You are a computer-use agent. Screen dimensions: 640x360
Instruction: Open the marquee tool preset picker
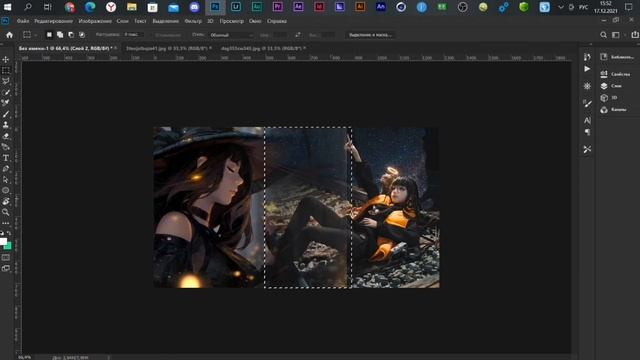pyautogui.click(x=29, y=35)
